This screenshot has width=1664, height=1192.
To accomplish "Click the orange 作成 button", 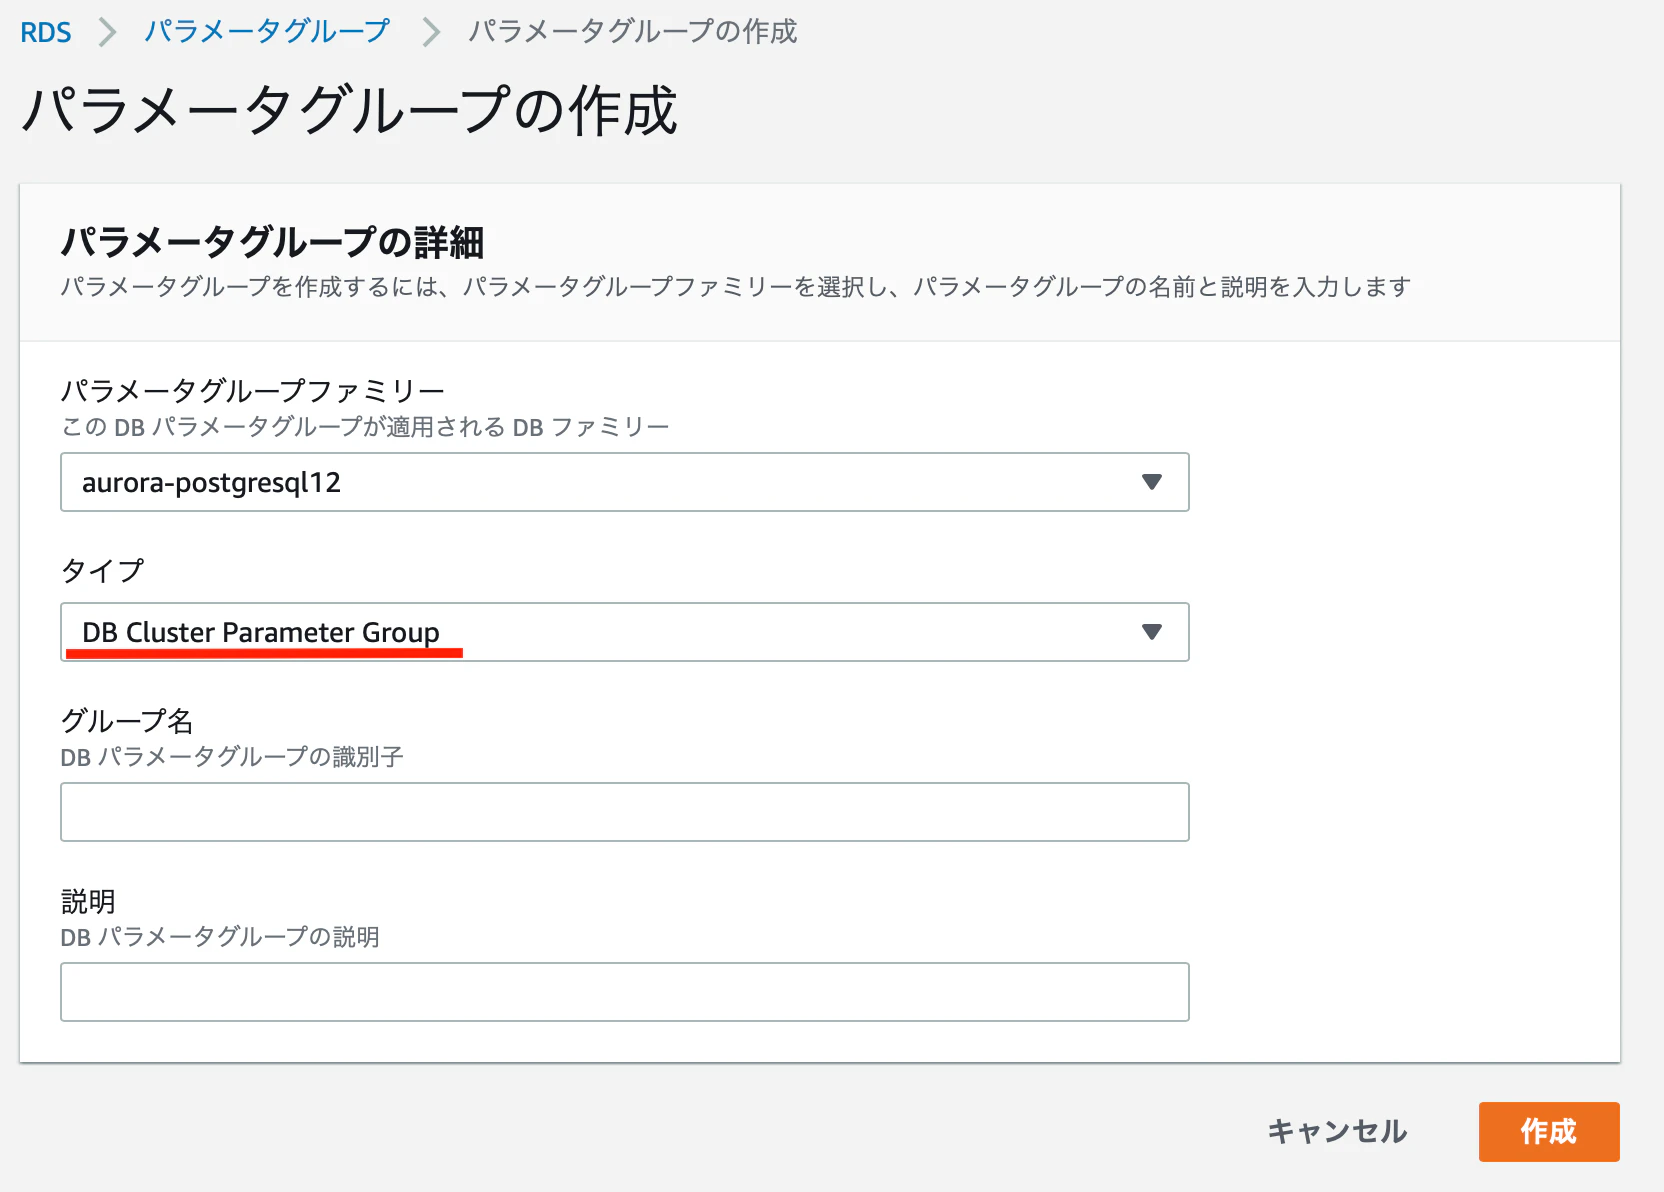I will (1549, 1132).
